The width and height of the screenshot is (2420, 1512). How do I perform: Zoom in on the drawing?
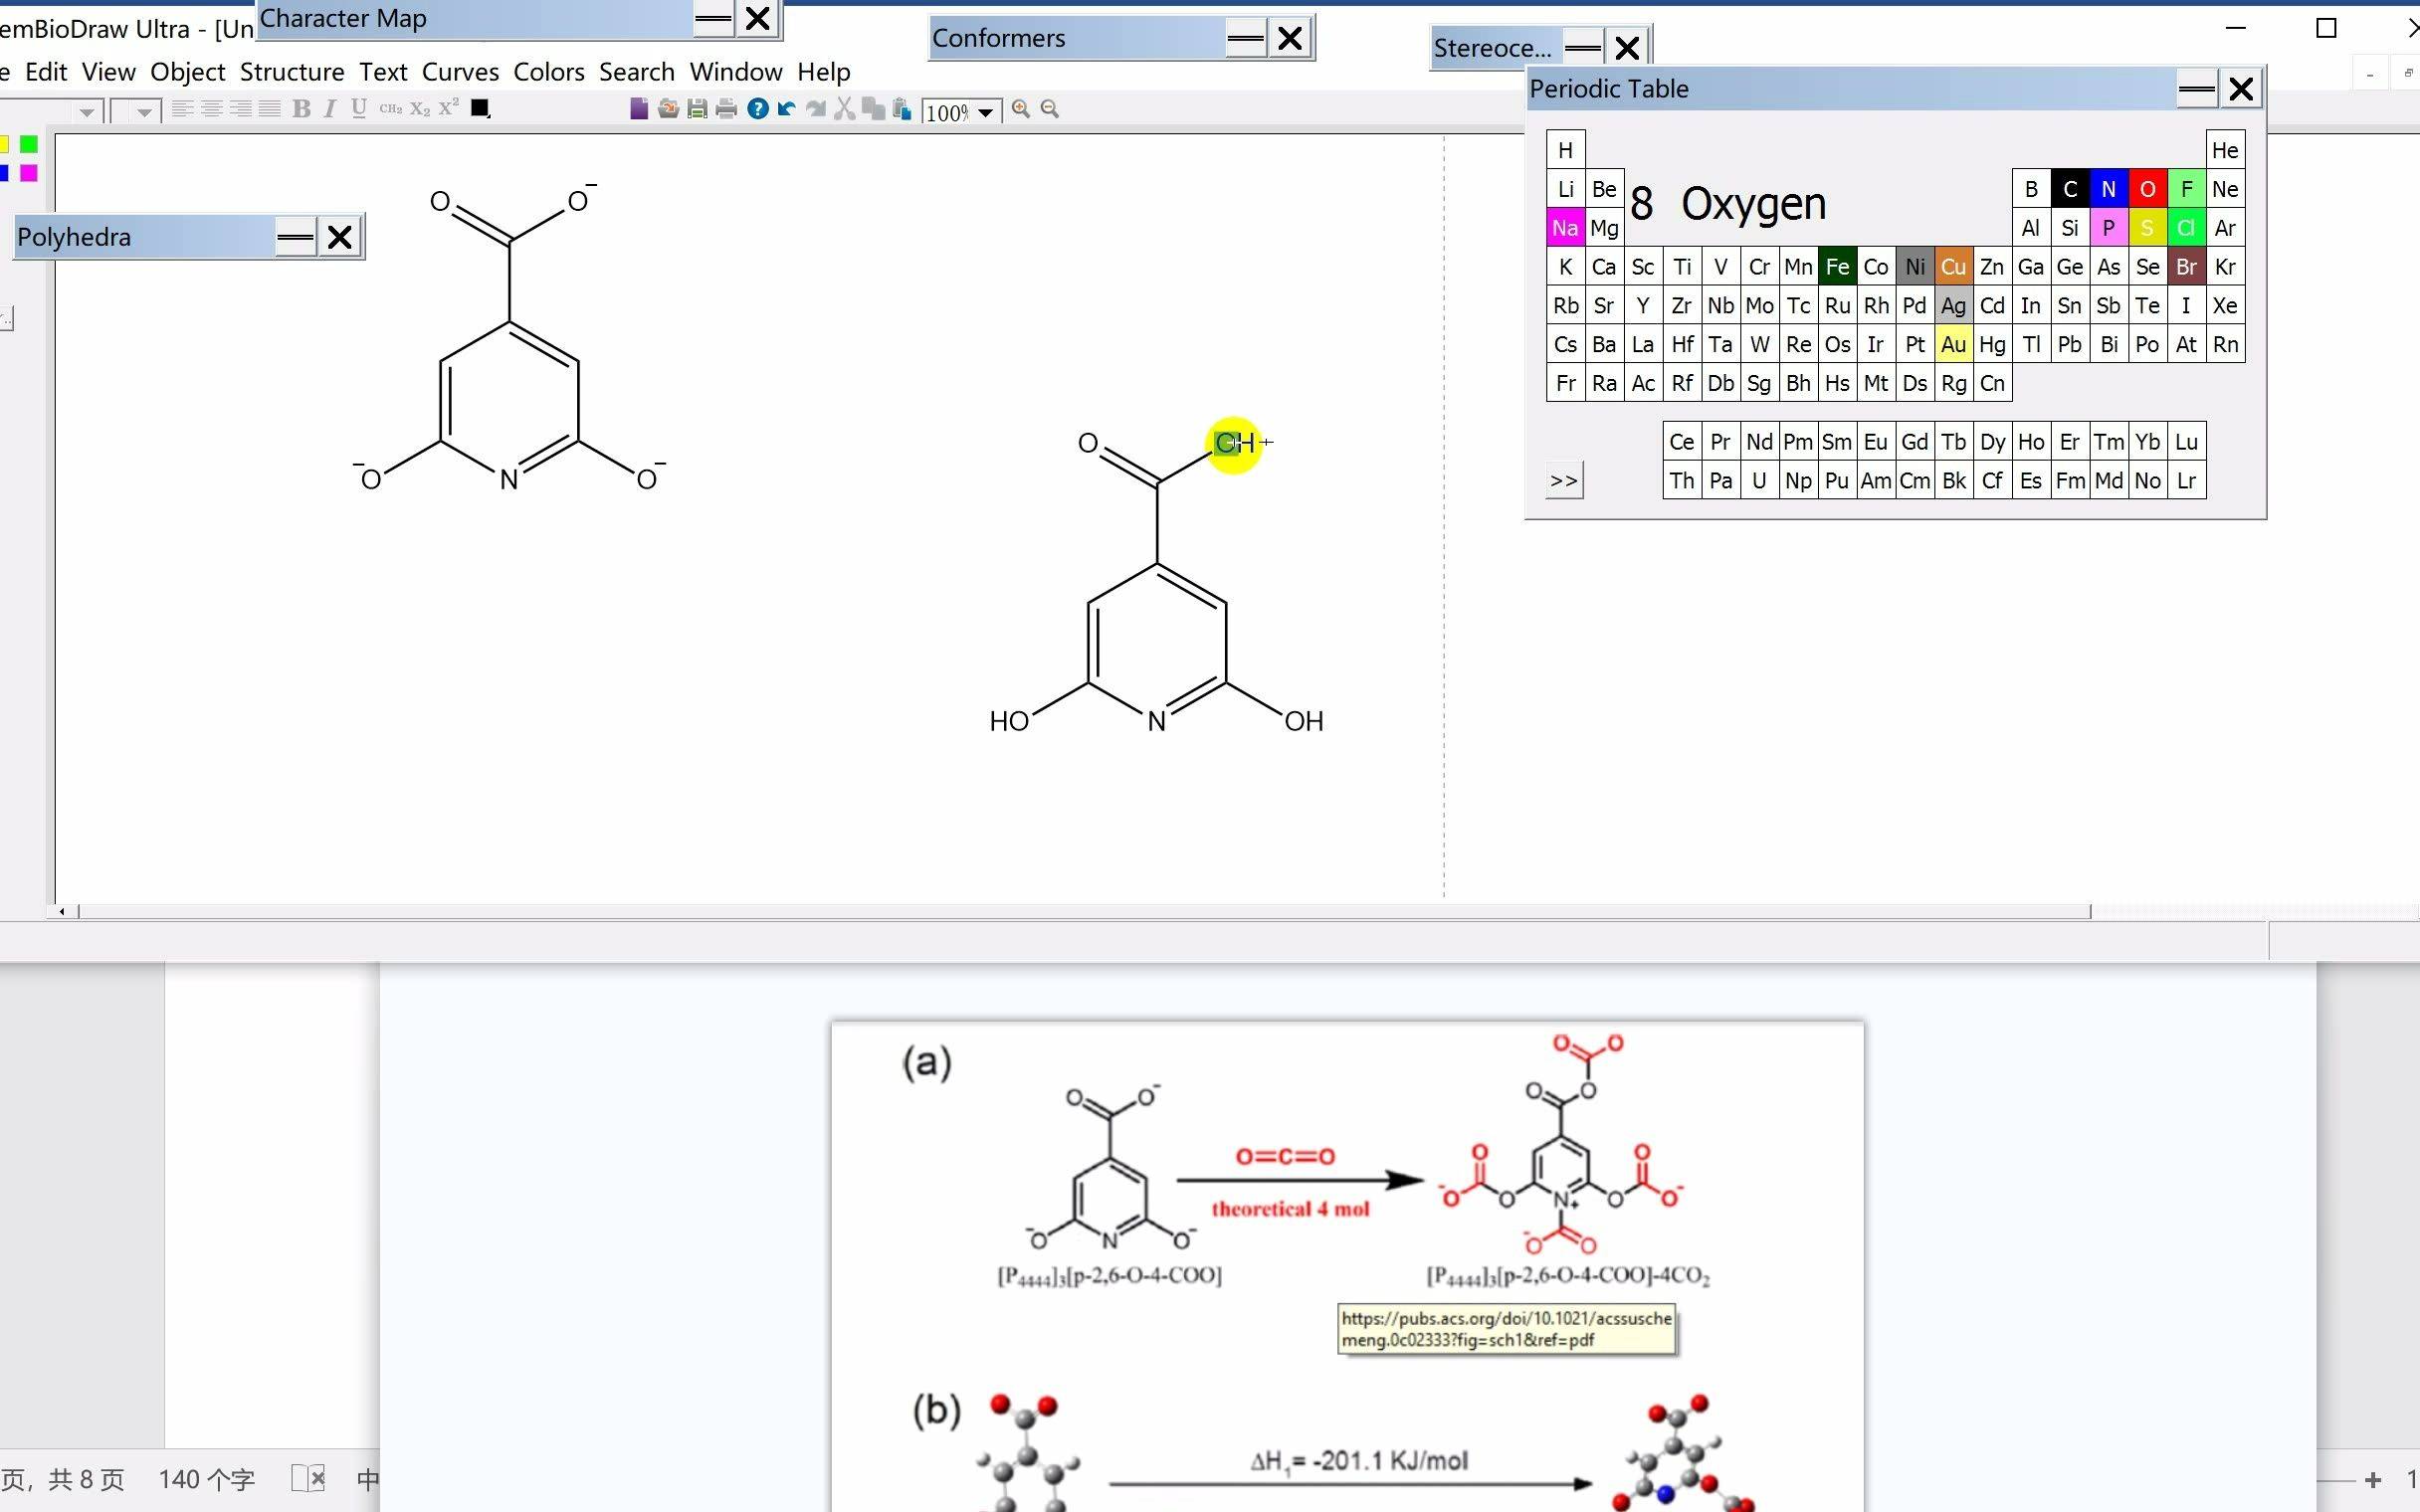click(x=1019, y=110)
